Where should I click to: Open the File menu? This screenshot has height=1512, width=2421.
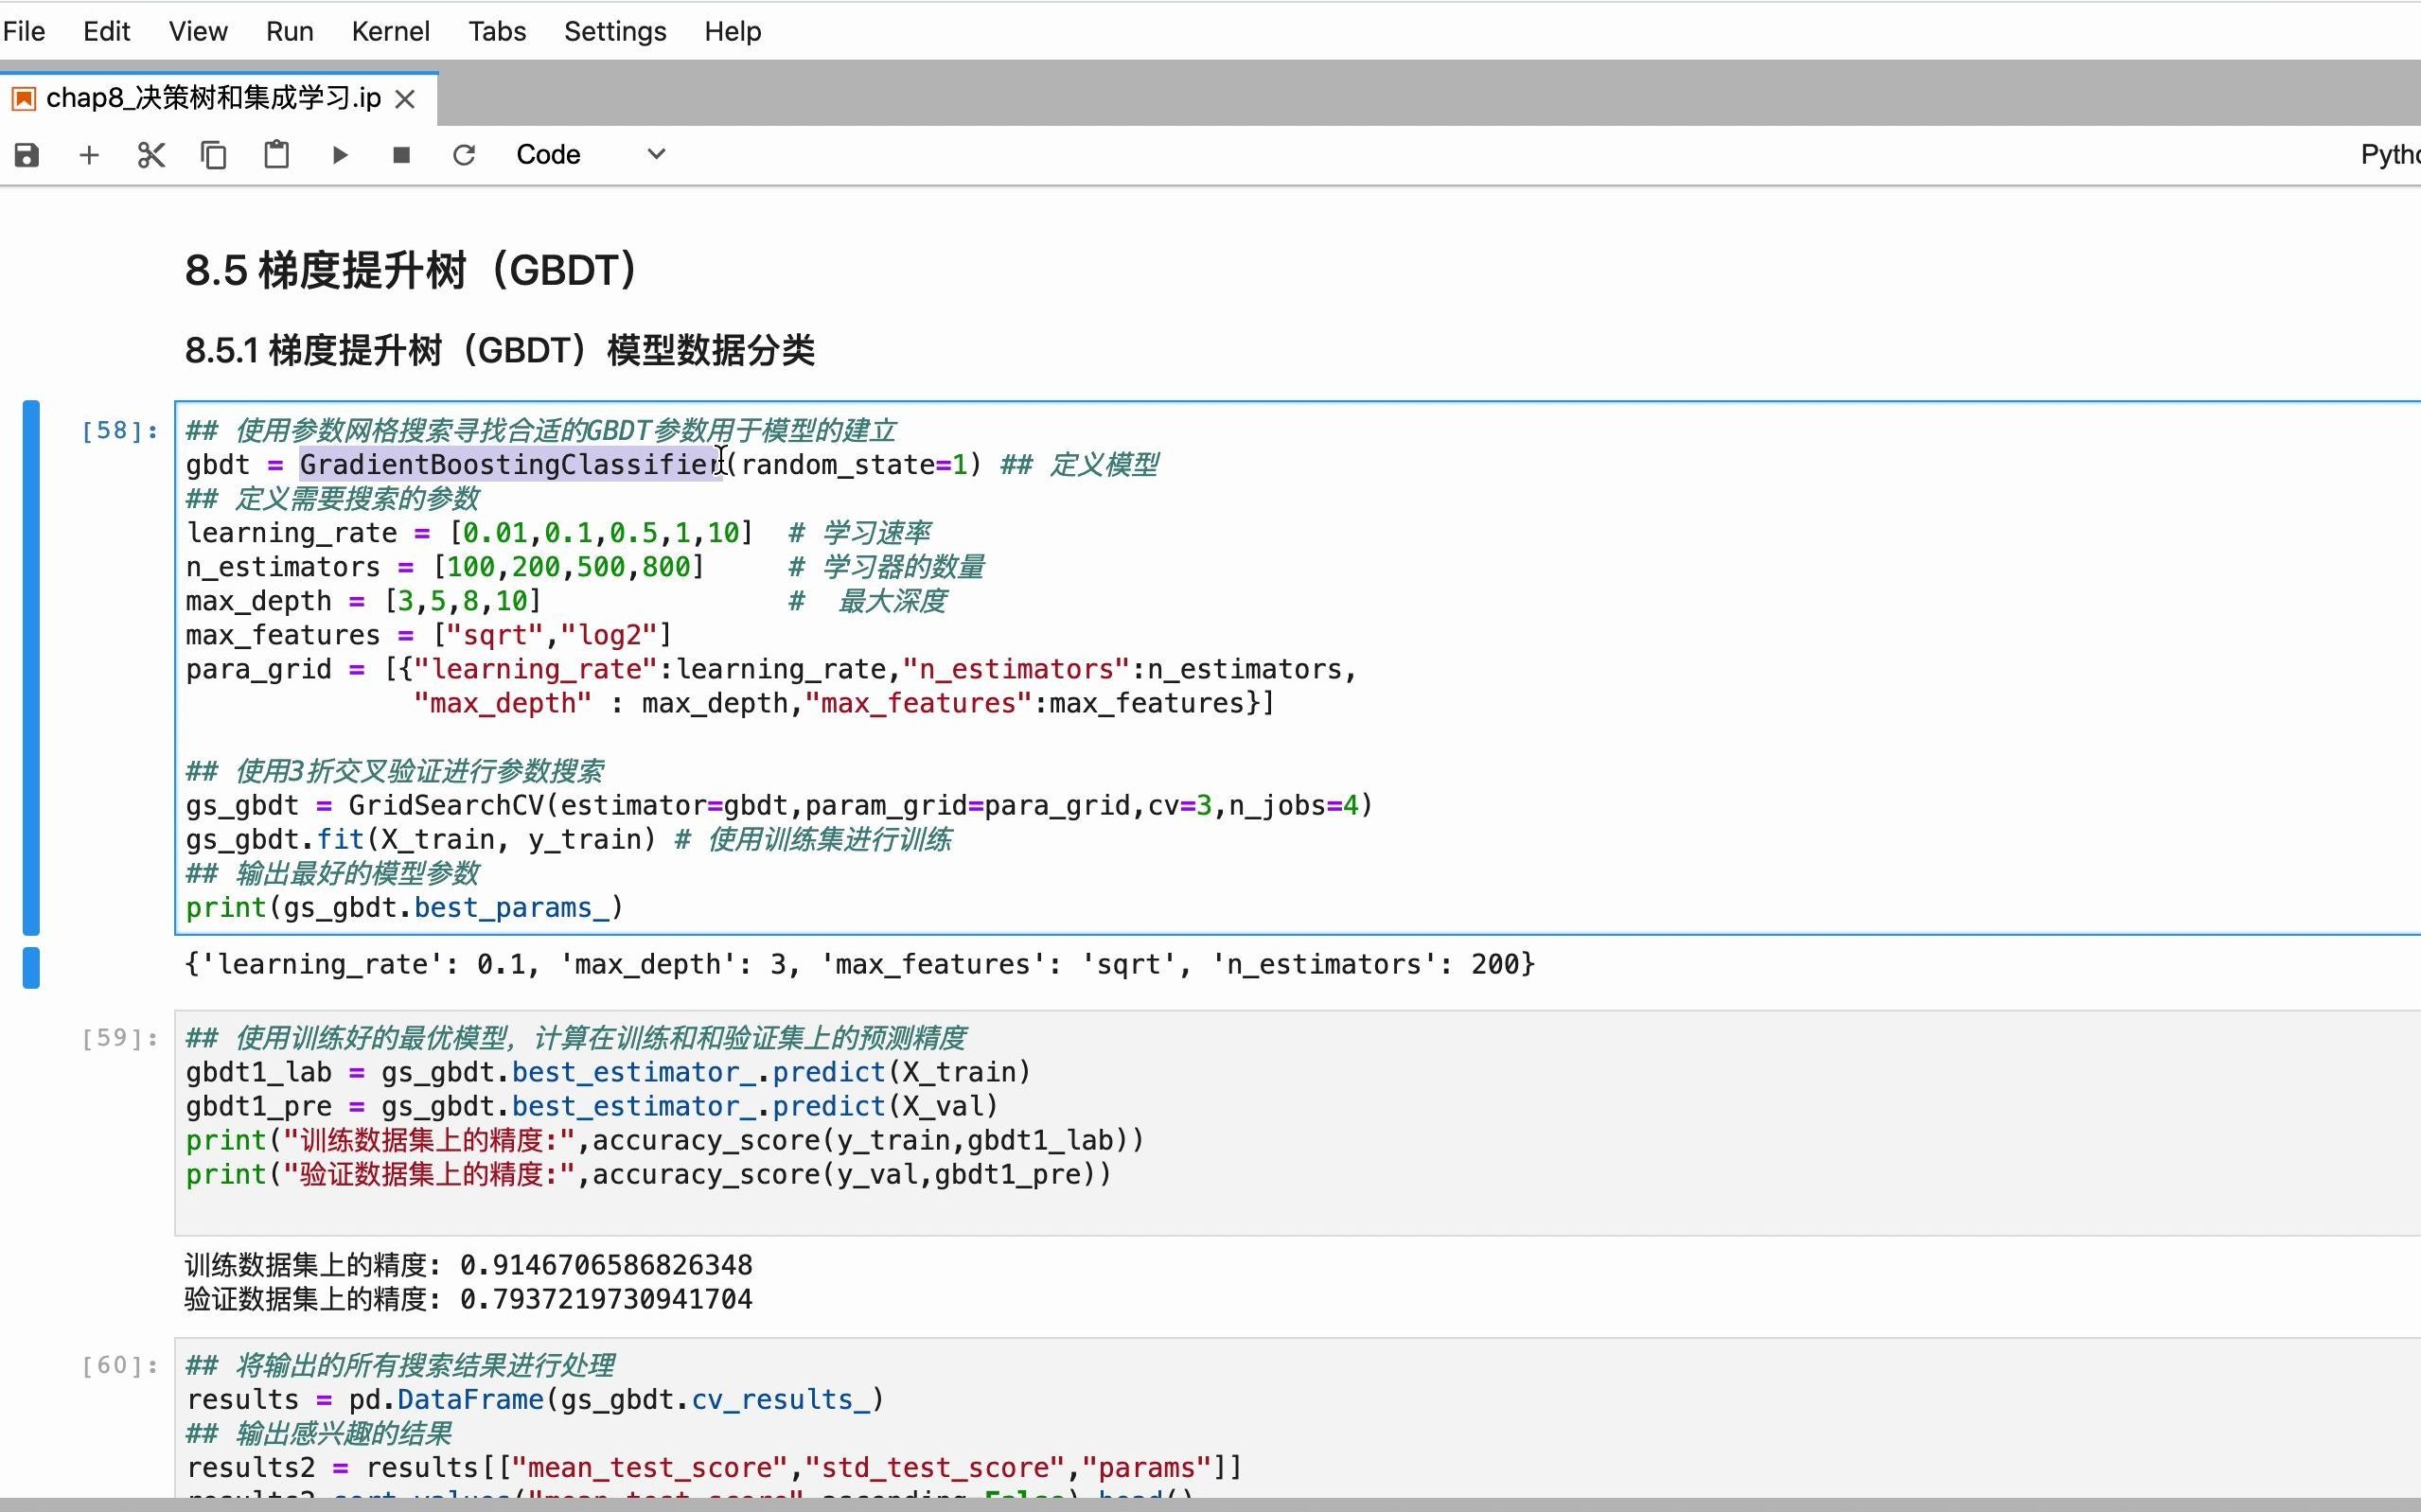[x=24, y=31]
